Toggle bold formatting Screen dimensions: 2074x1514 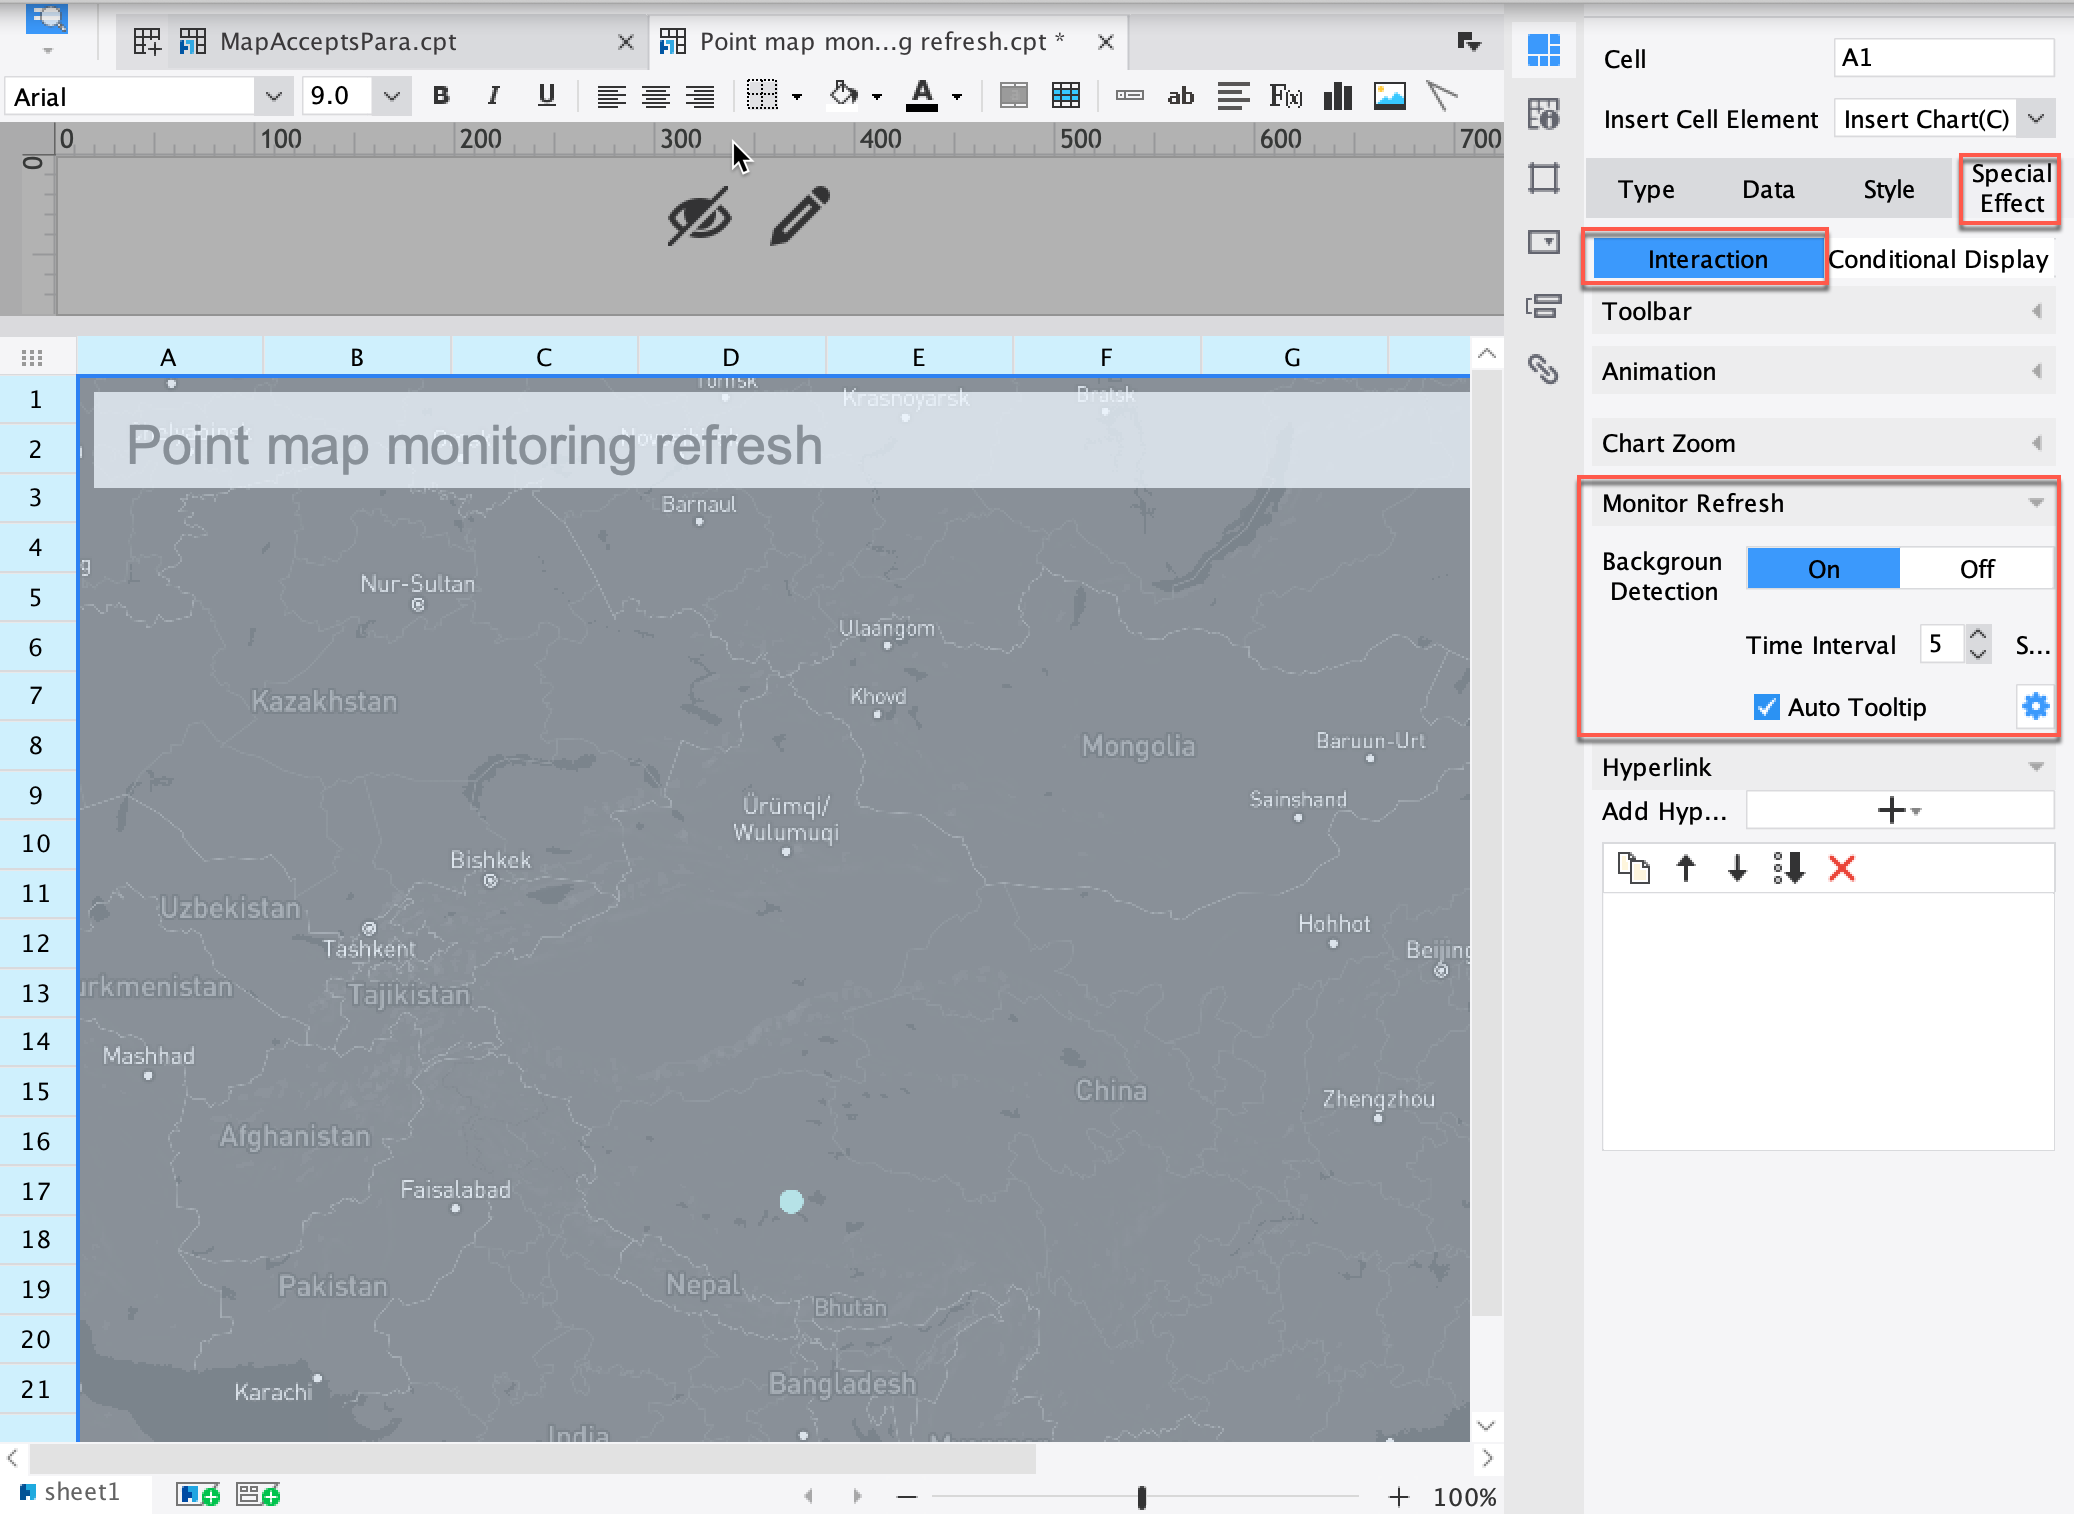[440, 96]
